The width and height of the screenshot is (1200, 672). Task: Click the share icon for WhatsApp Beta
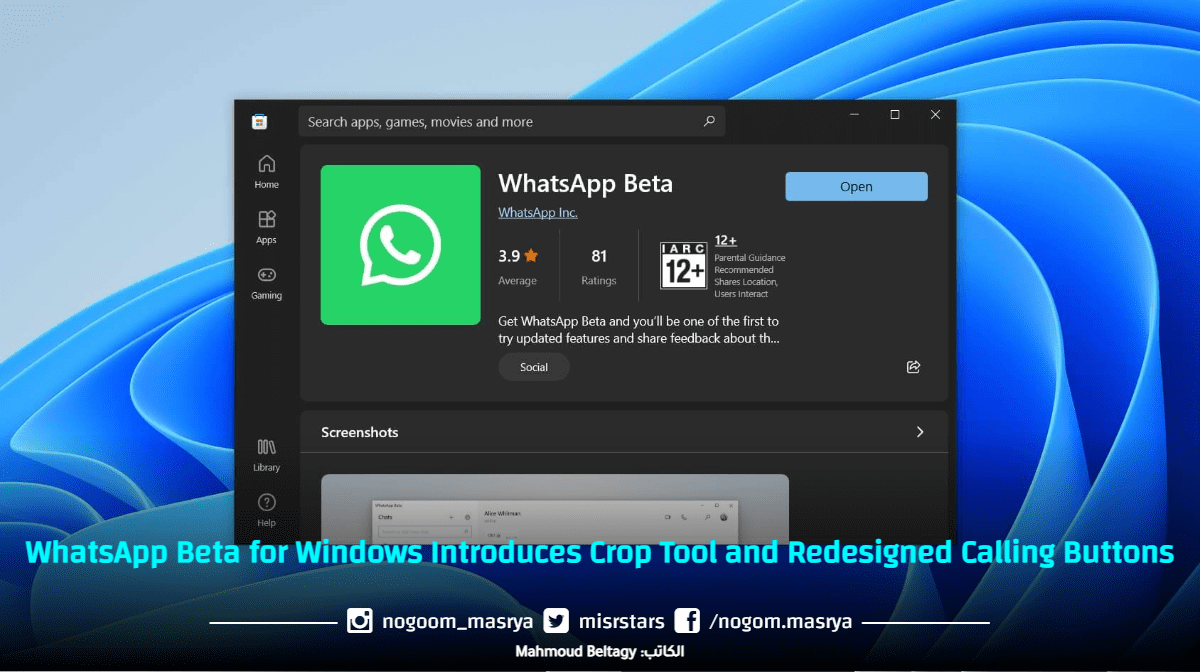tap(912, 367)
